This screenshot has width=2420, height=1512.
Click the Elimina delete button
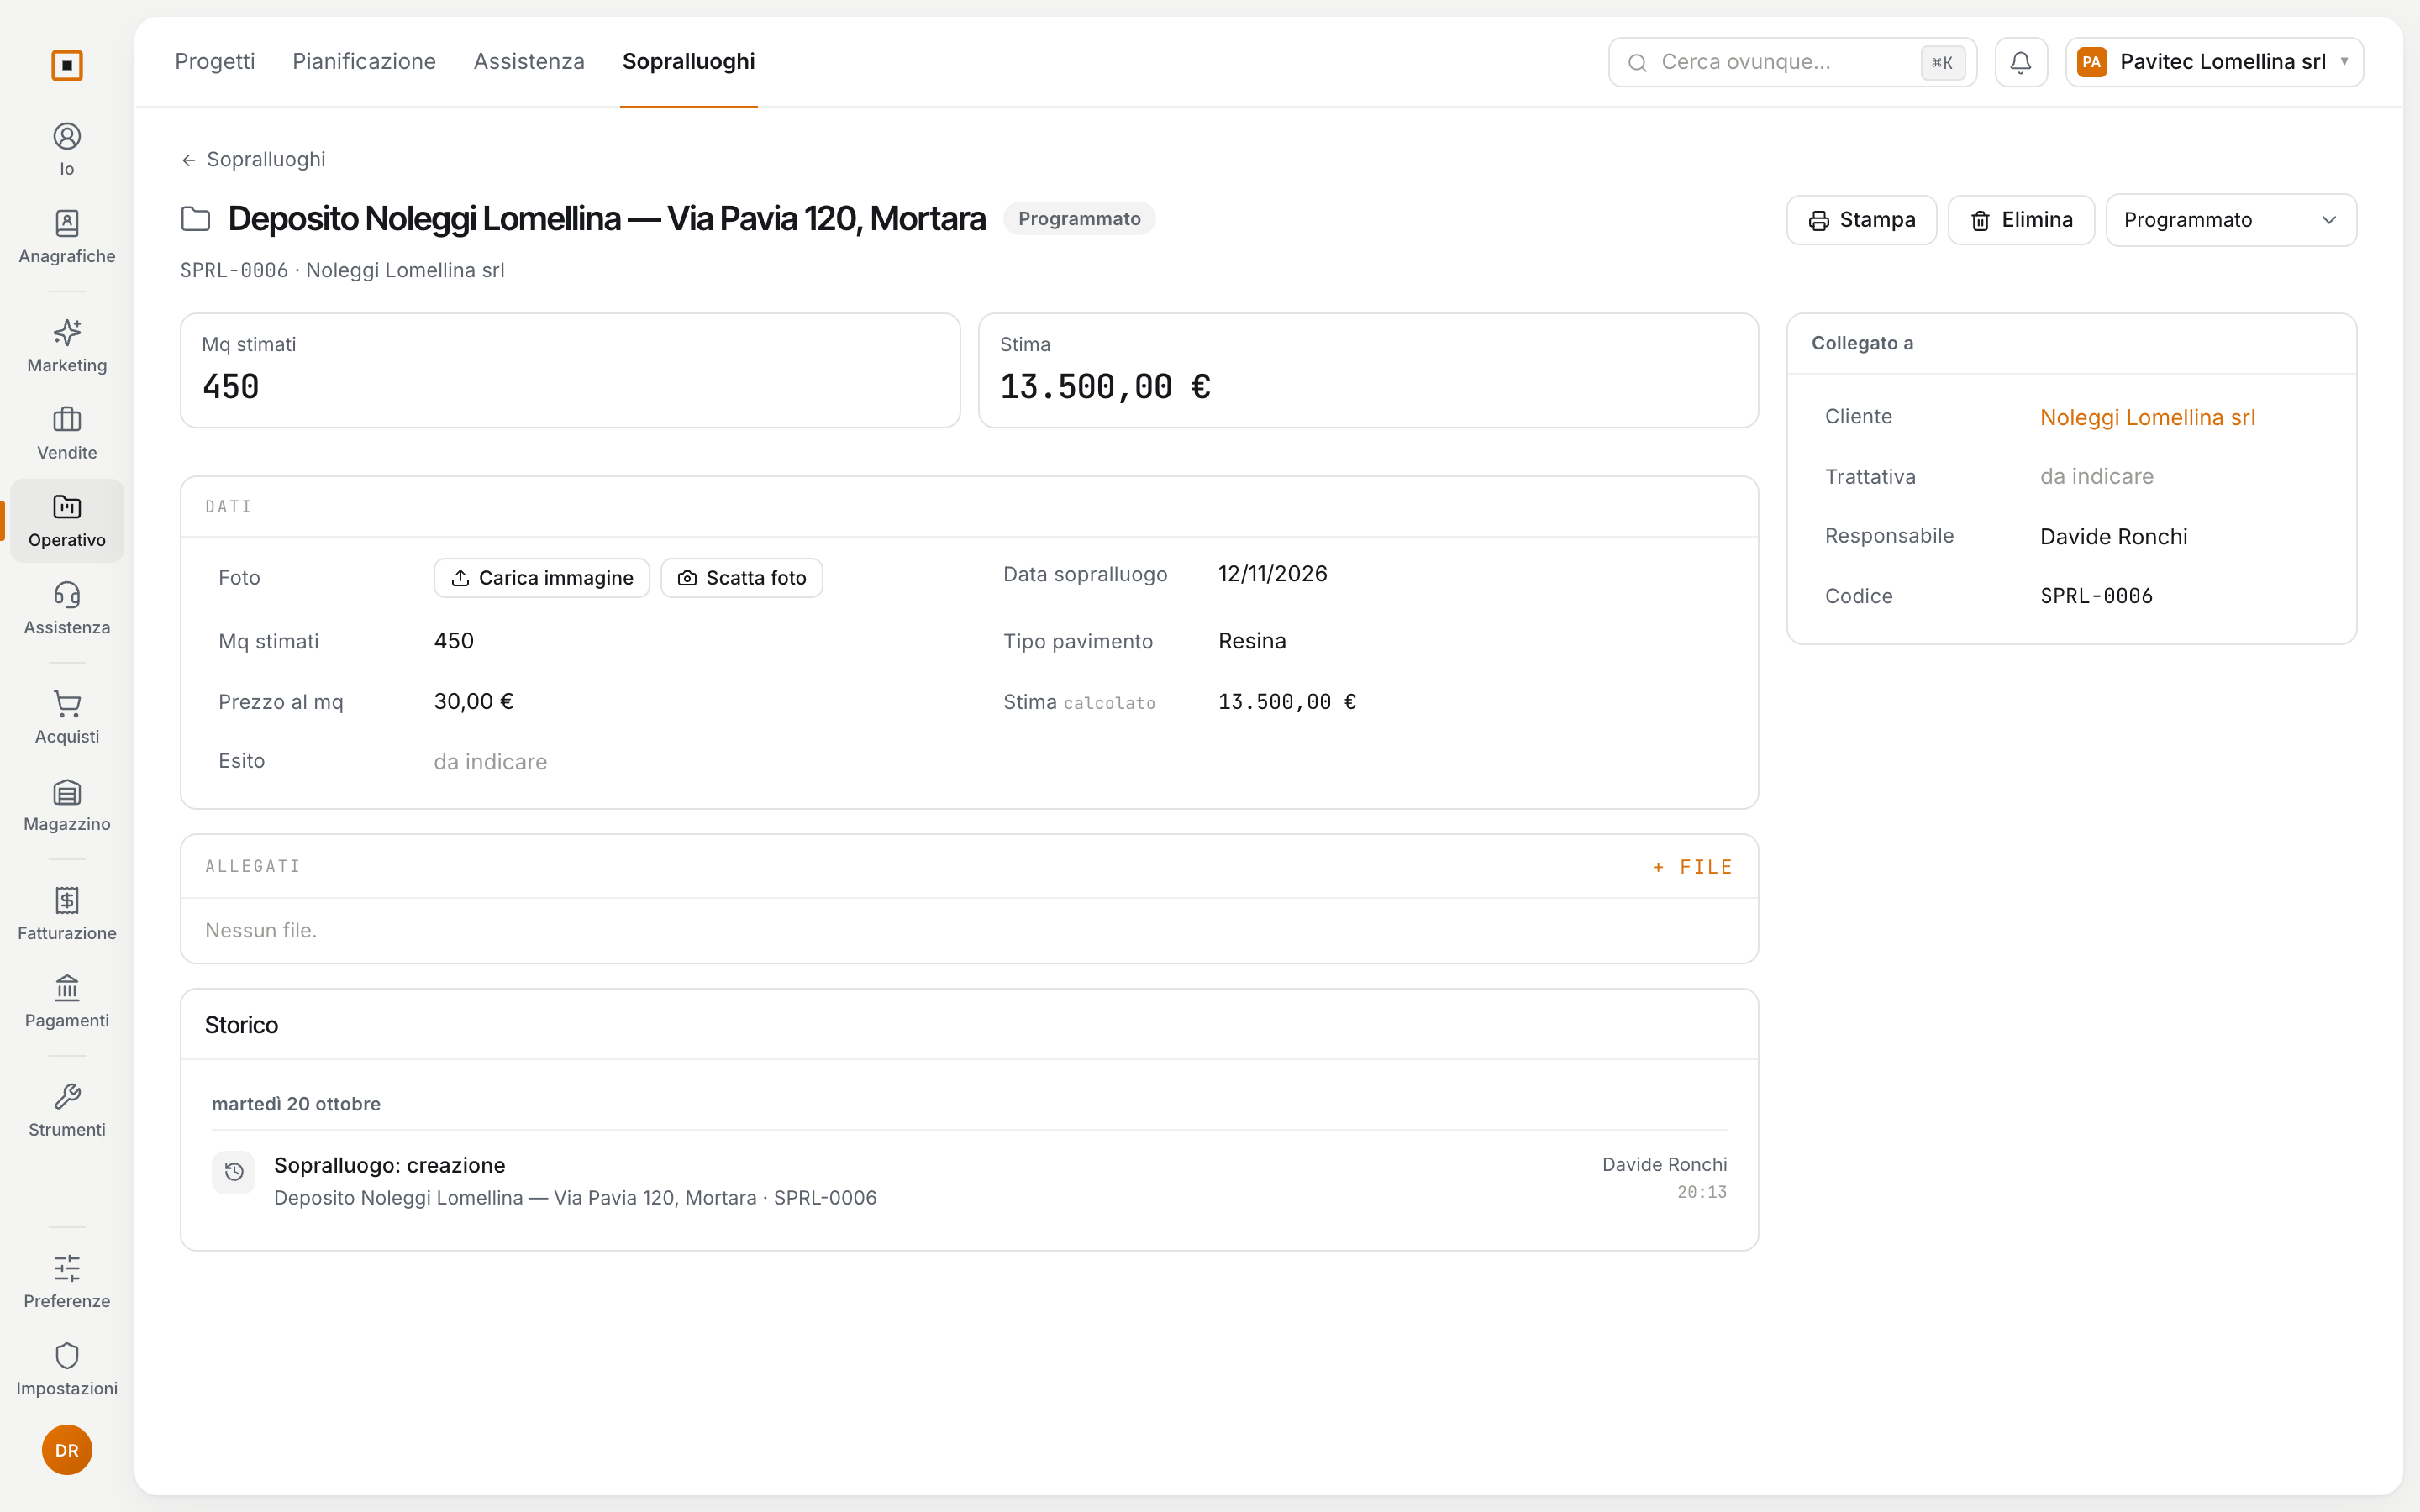pos(2020,220)
